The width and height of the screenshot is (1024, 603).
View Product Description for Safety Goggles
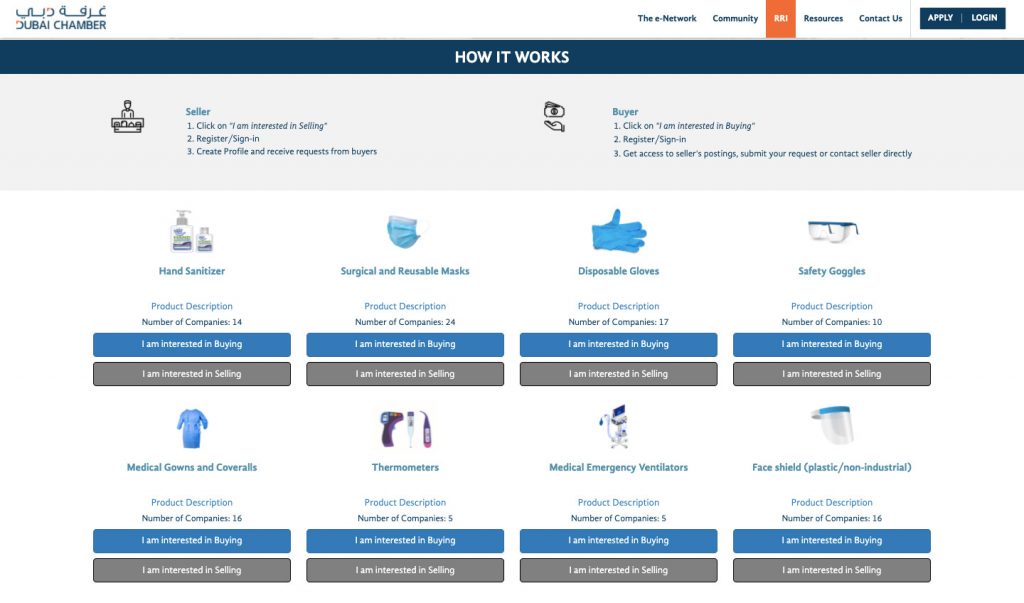(831, 306)
